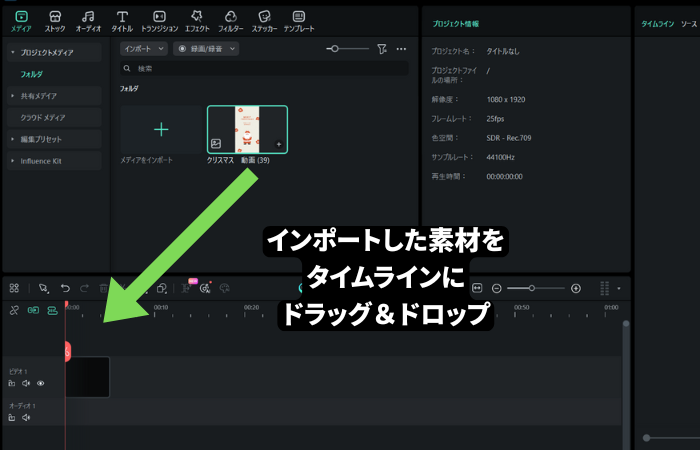Open the フィルター (Filters) tab
The image size is (700, 450).
(230, 21)
